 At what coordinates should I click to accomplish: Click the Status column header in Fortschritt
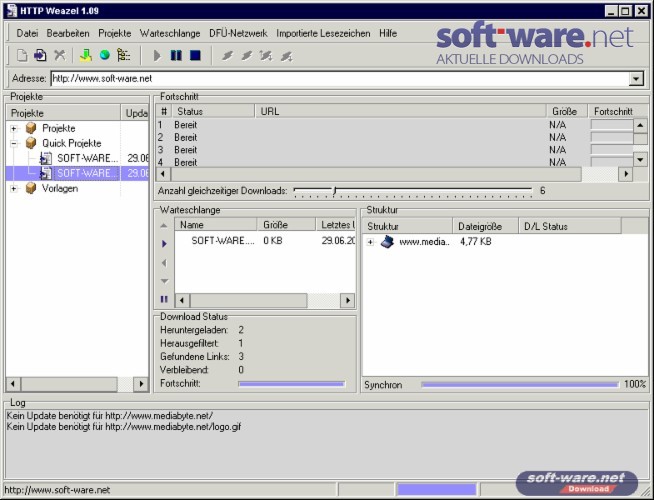pos(213,111)
